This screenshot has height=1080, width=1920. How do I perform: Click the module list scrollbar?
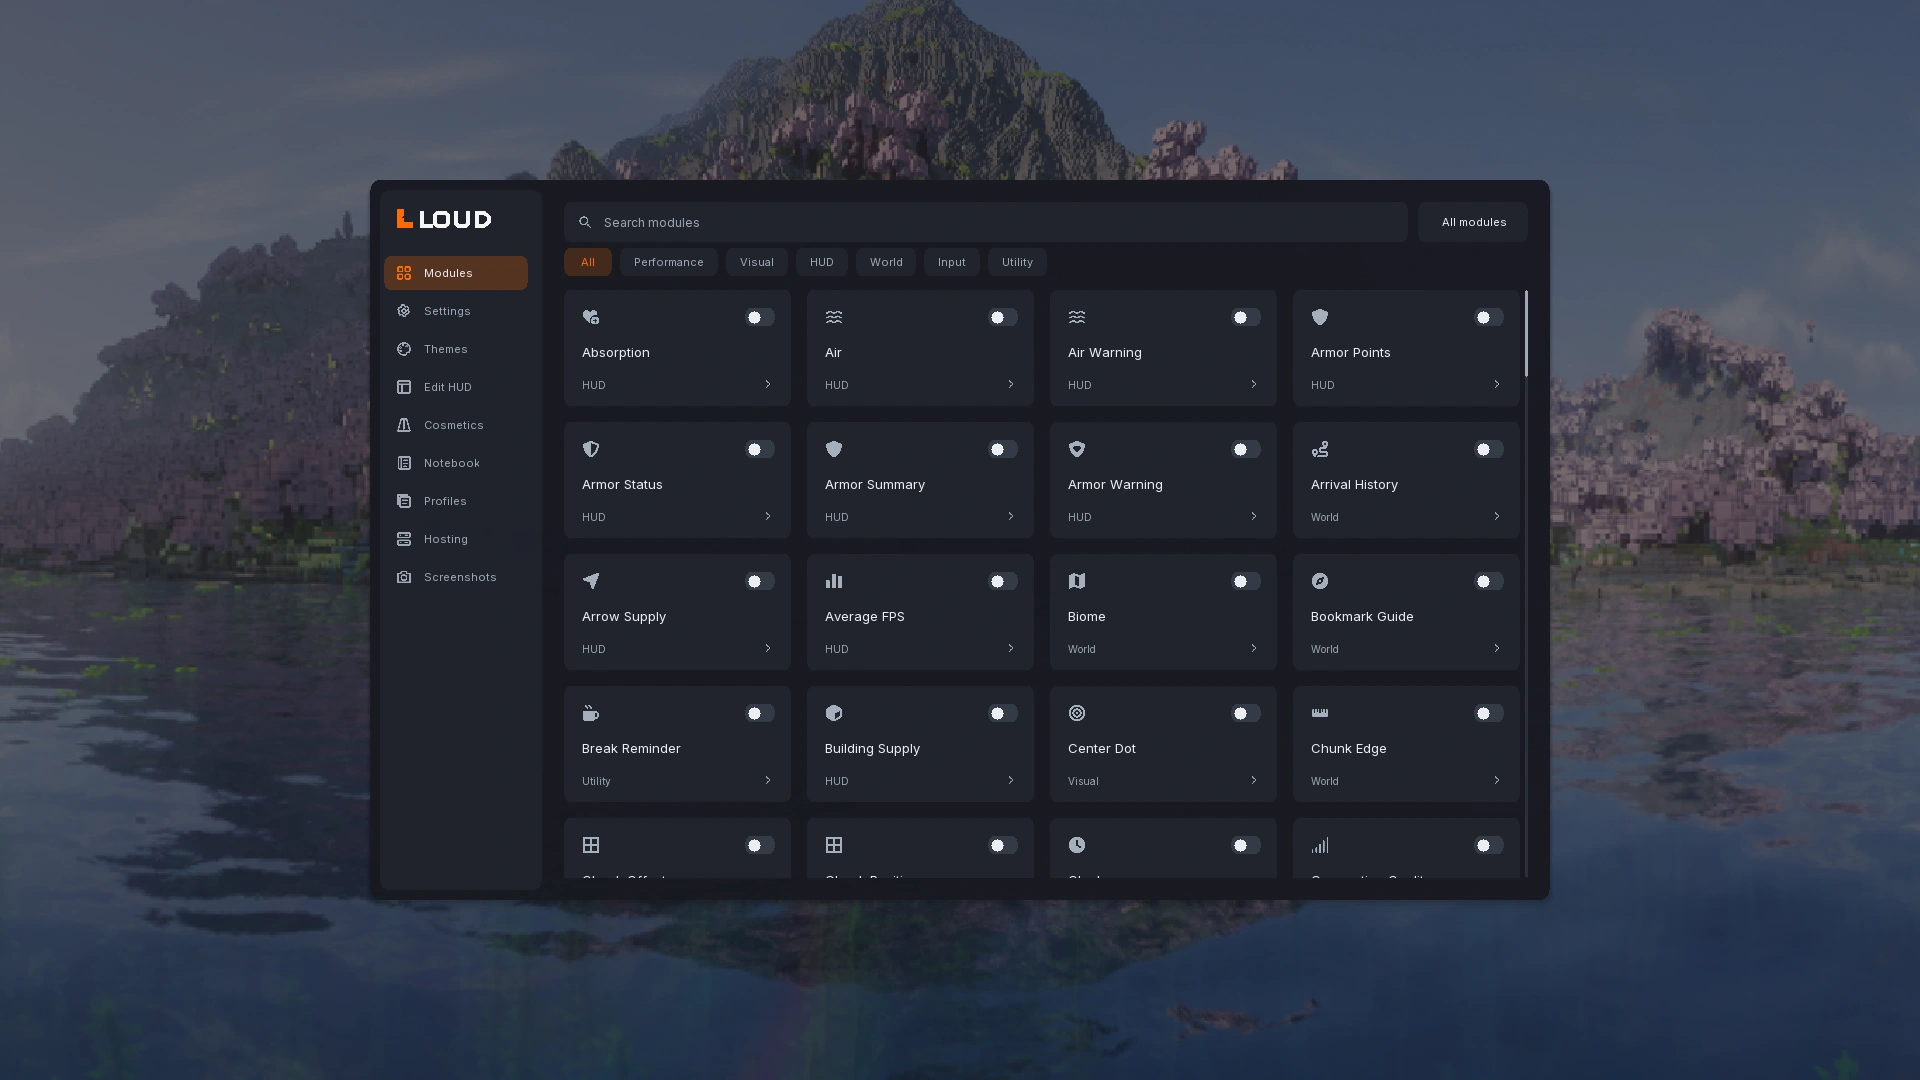[x=1526, y=334]
